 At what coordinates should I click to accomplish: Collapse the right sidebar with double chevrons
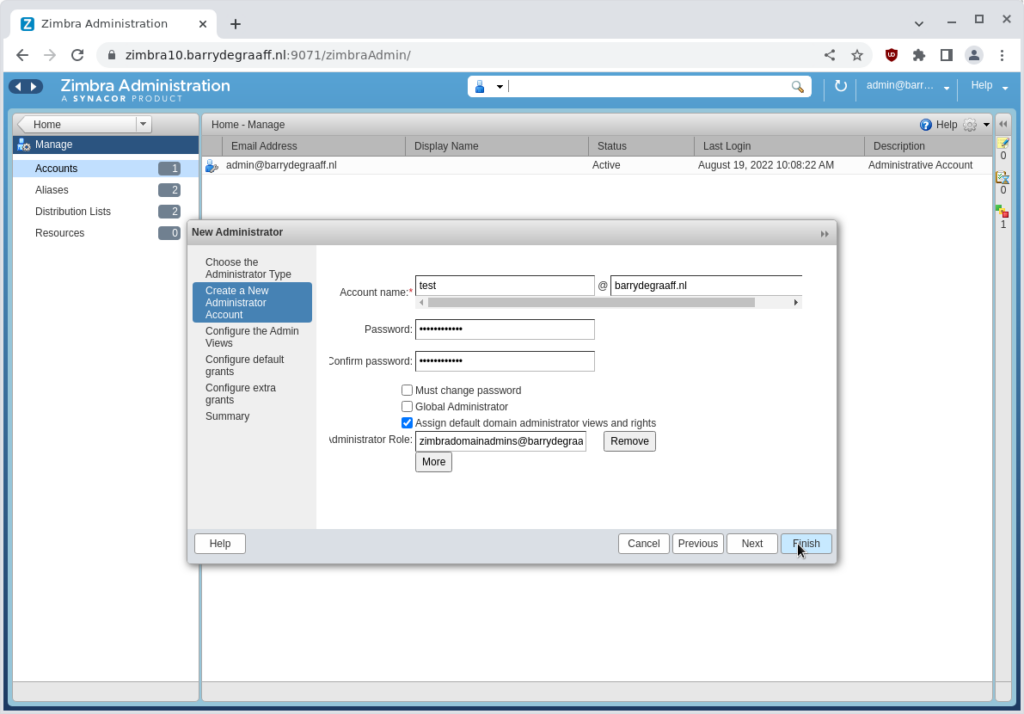tap(1002, 123)
